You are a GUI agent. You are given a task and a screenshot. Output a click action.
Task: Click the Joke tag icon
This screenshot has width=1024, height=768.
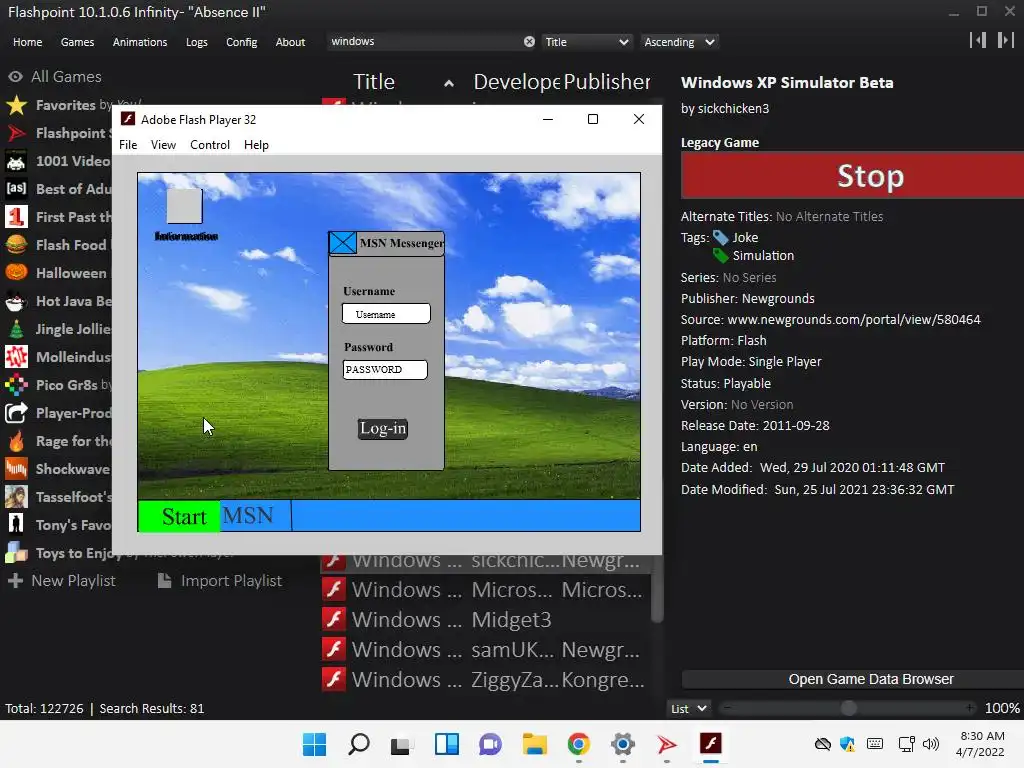pos(720,238)
